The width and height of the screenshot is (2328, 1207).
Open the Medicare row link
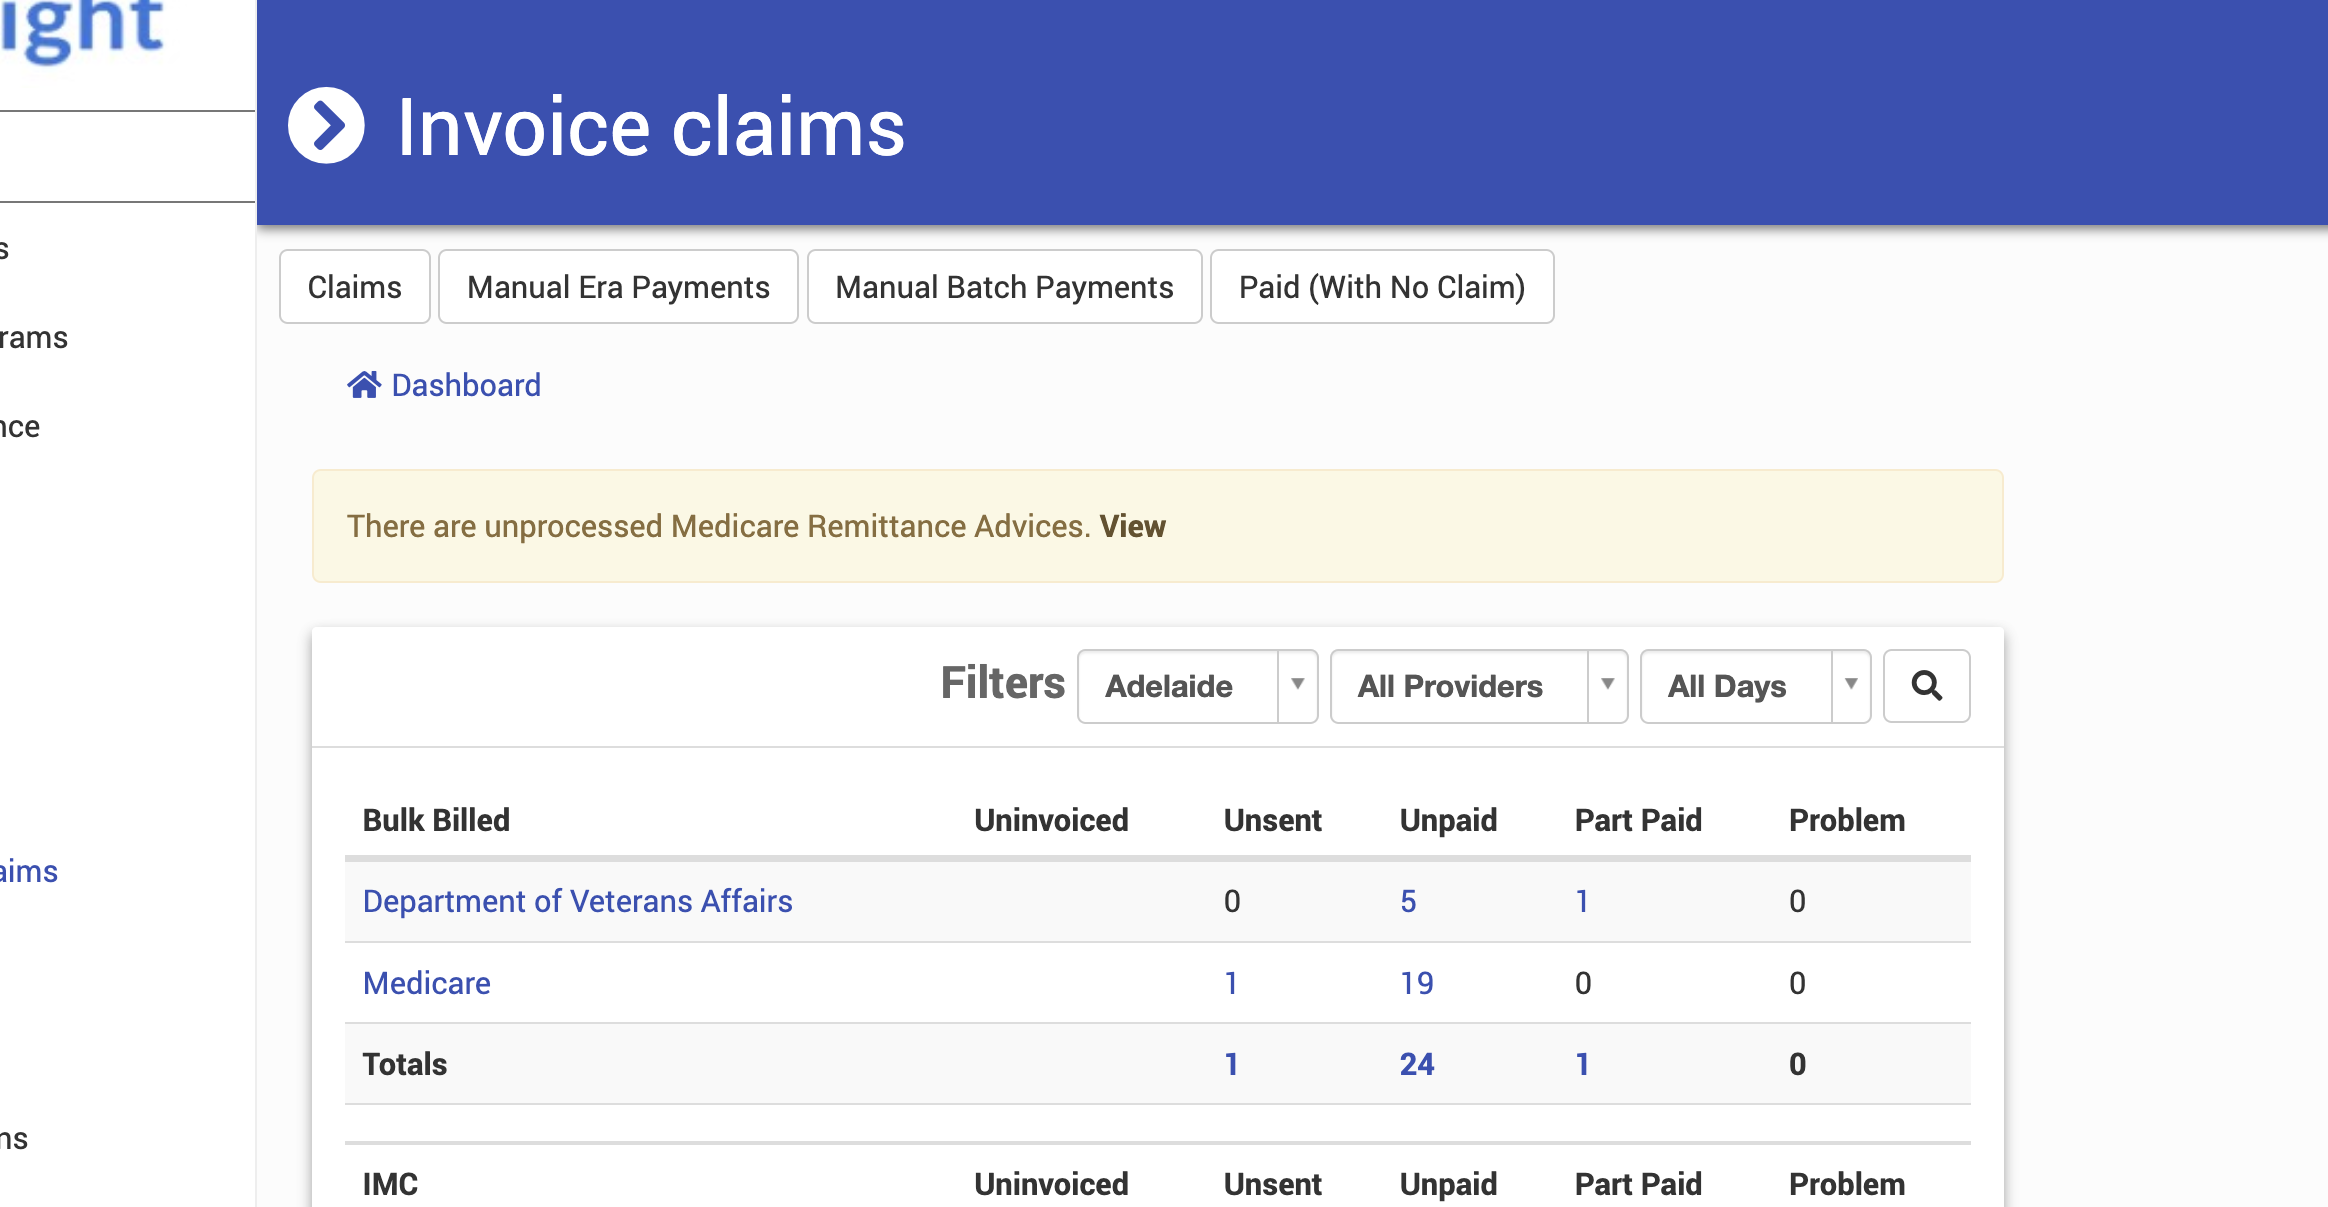coord(426,983)
